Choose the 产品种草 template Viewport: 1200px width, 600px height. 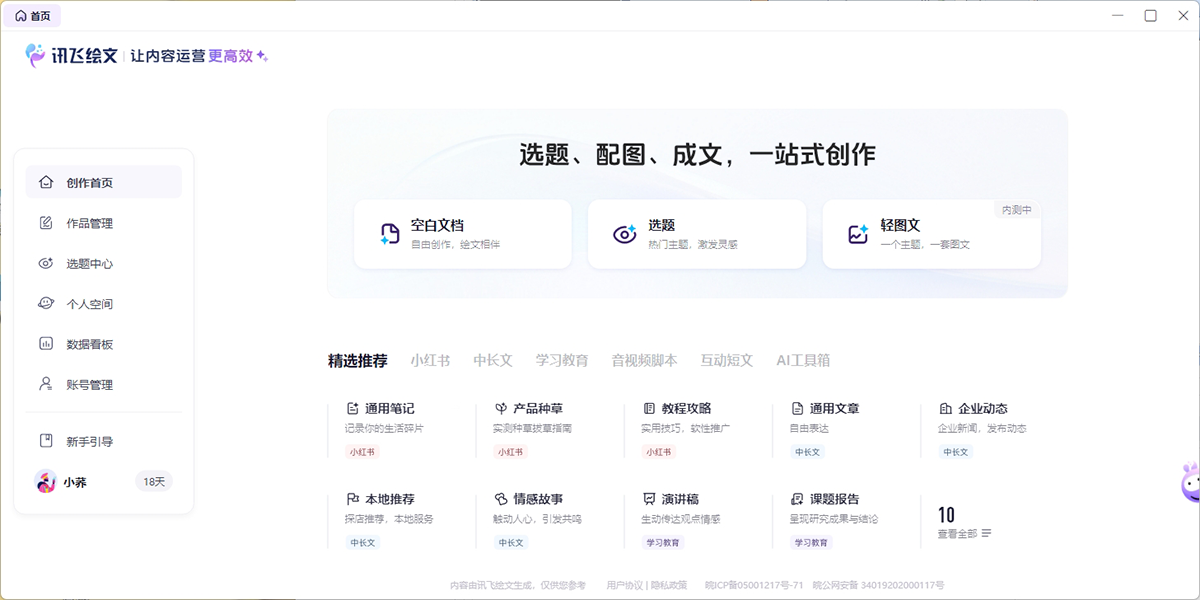[x=537, y=409]
